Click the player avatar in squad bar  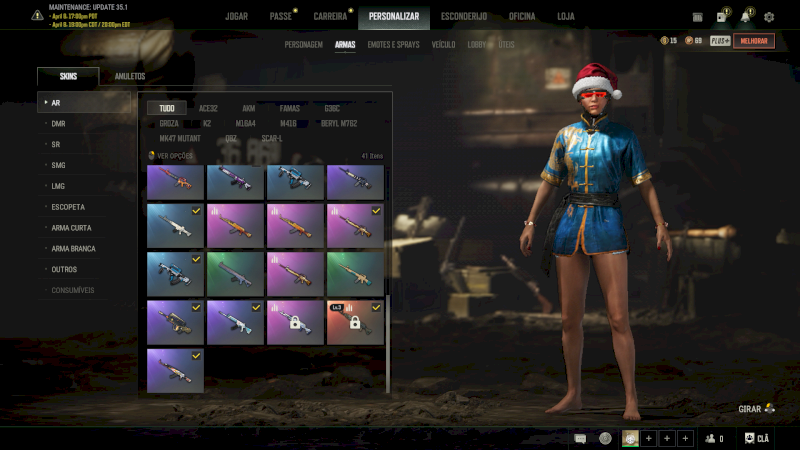coord(630,438)
